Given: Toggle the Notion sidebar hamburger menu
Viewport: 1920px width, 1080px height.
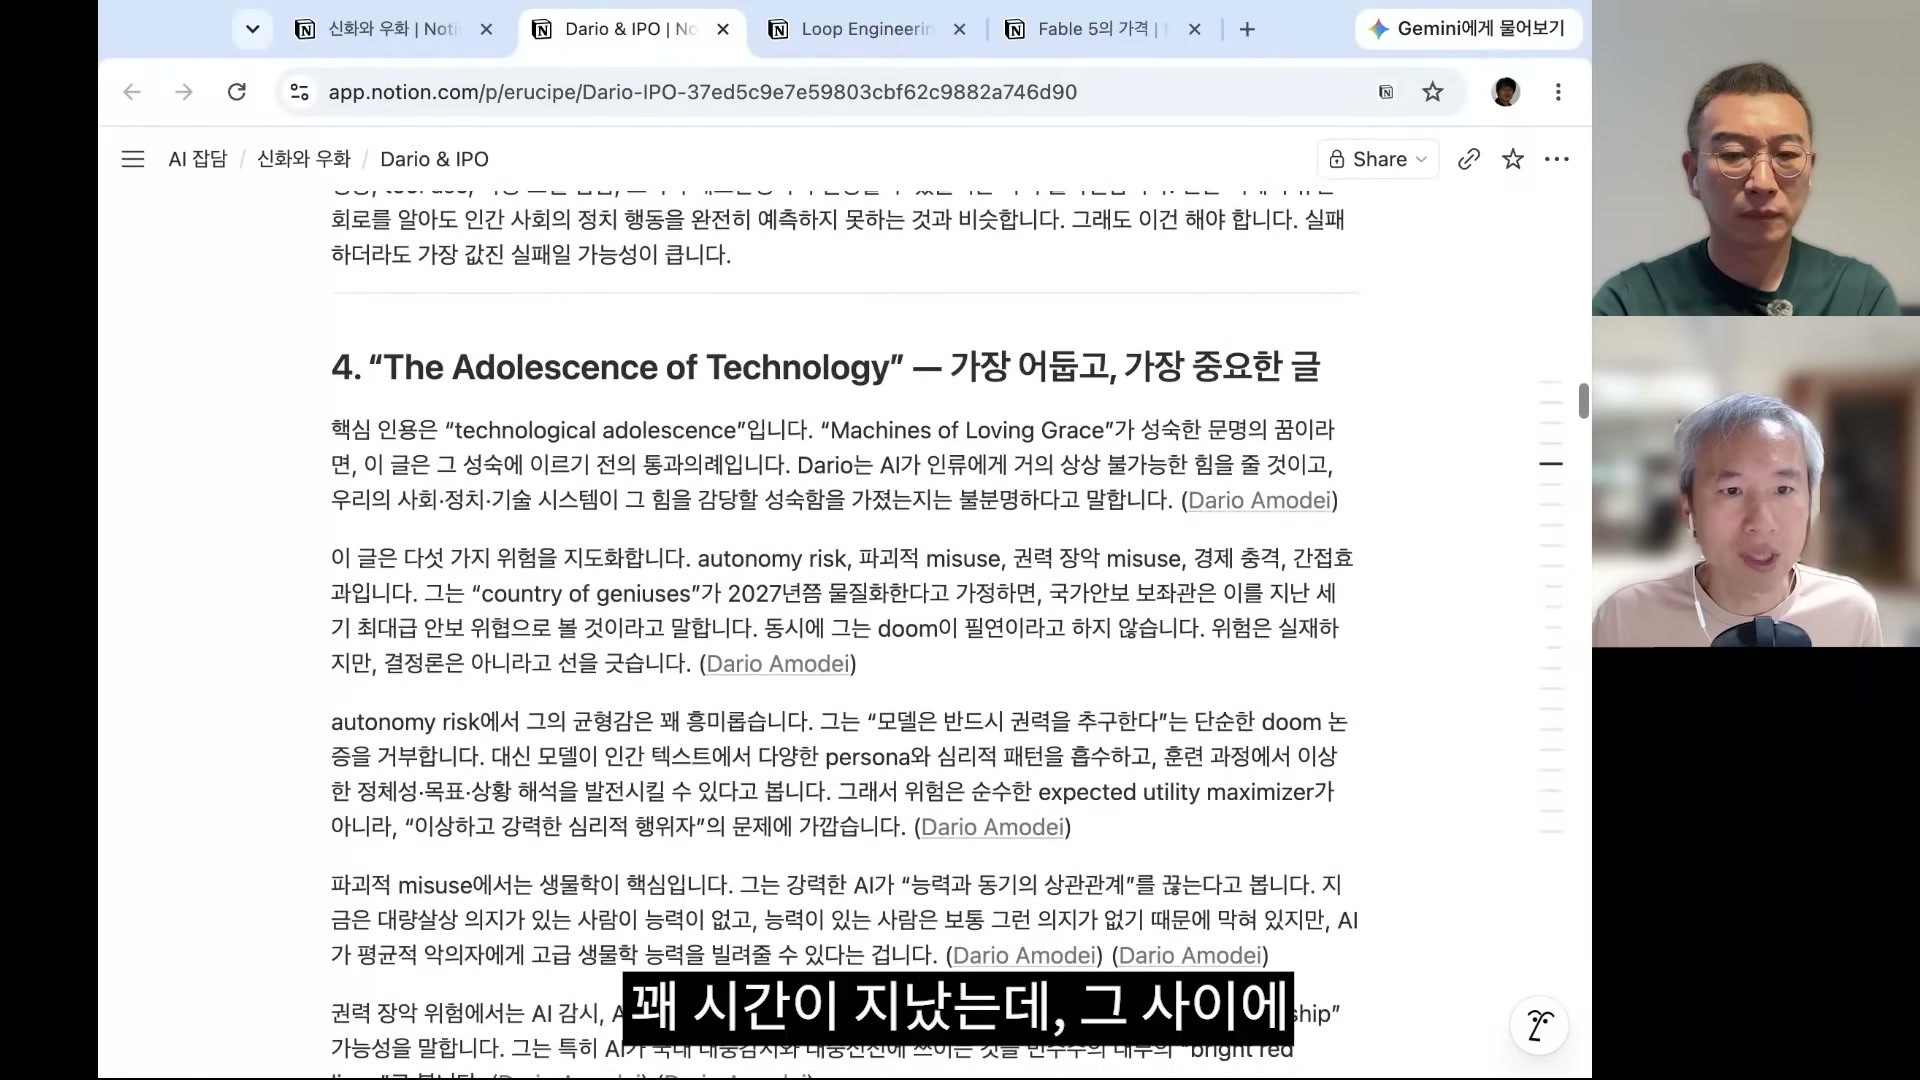Looking at the screenshot, I should pos(133,159).
